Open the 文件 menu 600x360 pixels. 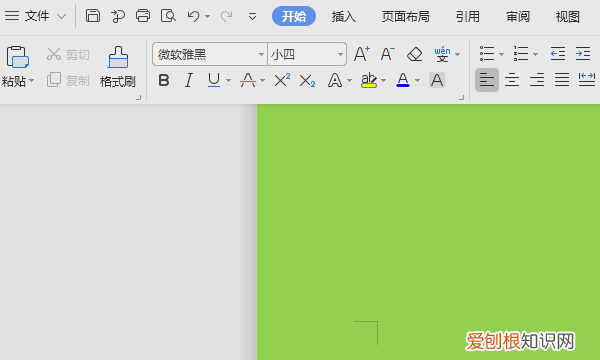pos(37,16)
